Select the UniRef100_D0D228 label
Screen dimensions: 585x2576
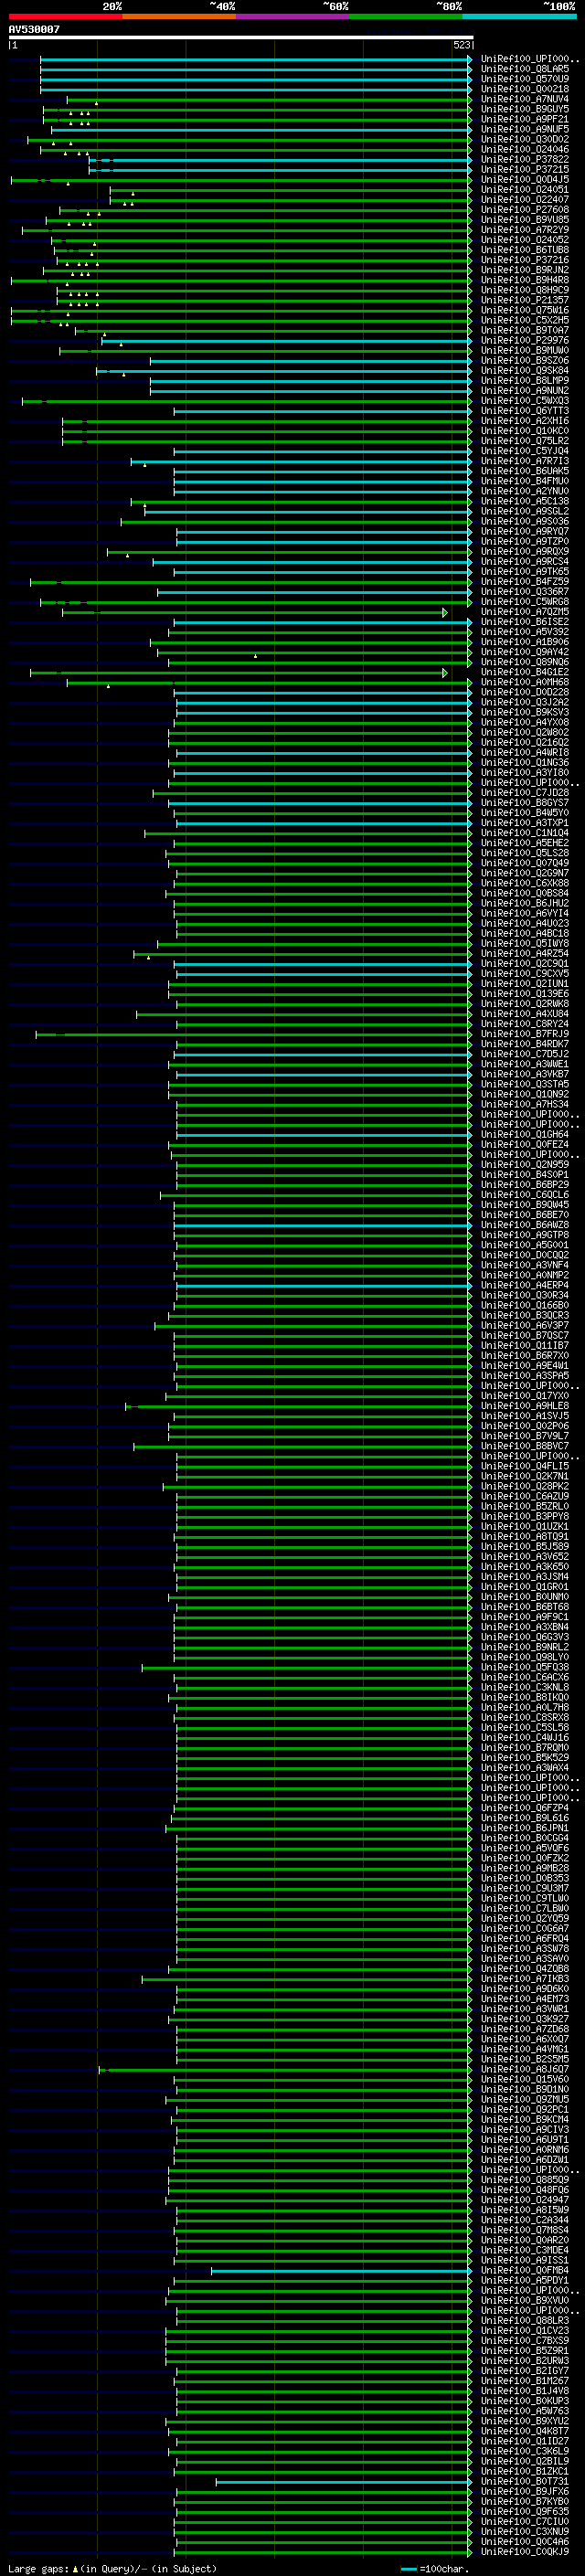coord(524,692)
